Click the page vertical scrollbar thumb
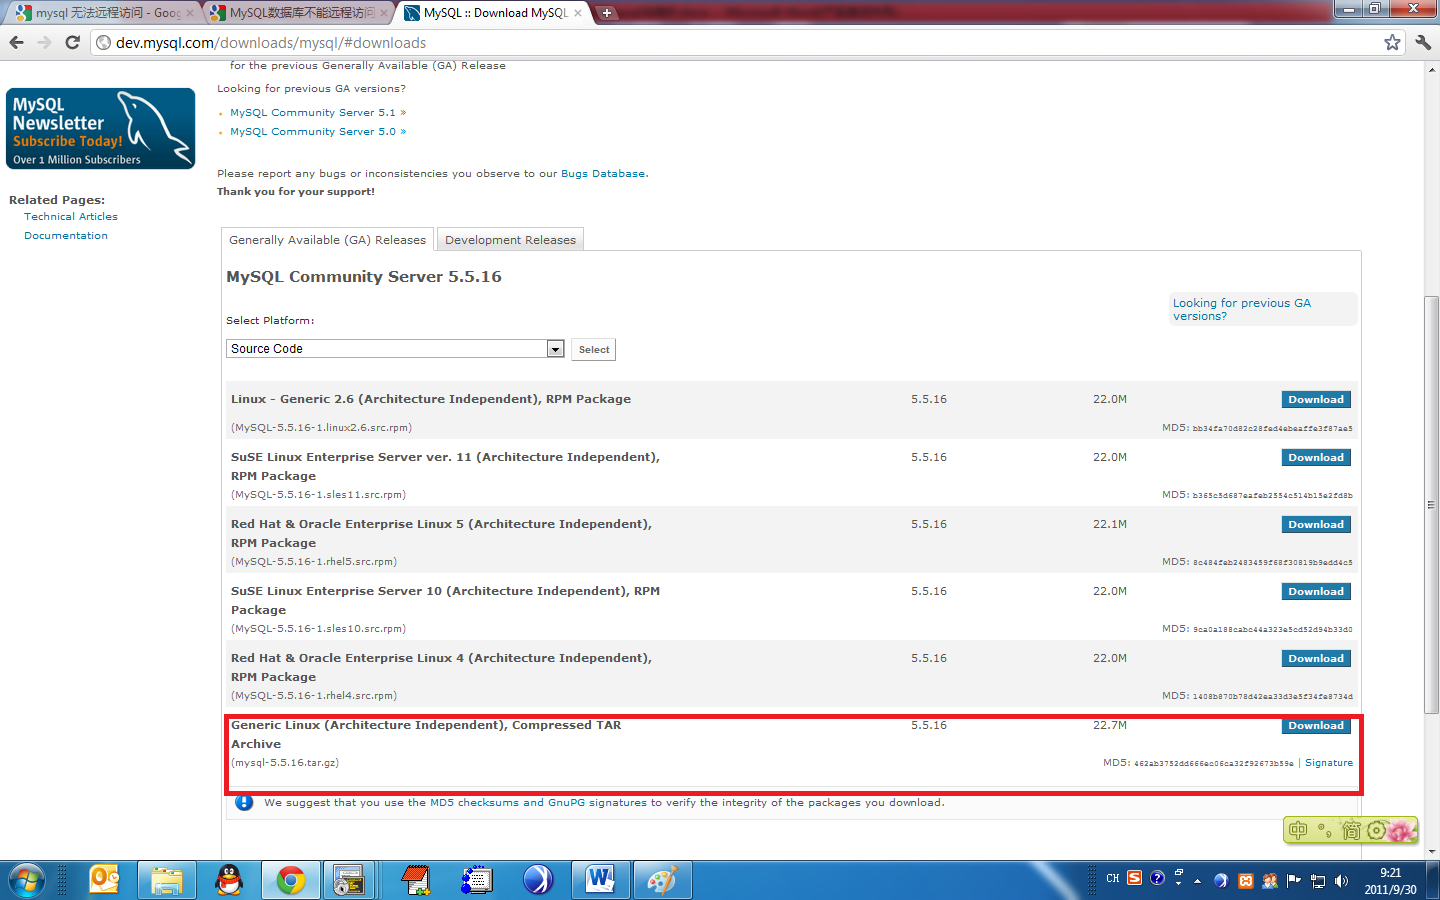The height and width of the screenshot is (900, 1440). pos(1431,505)
